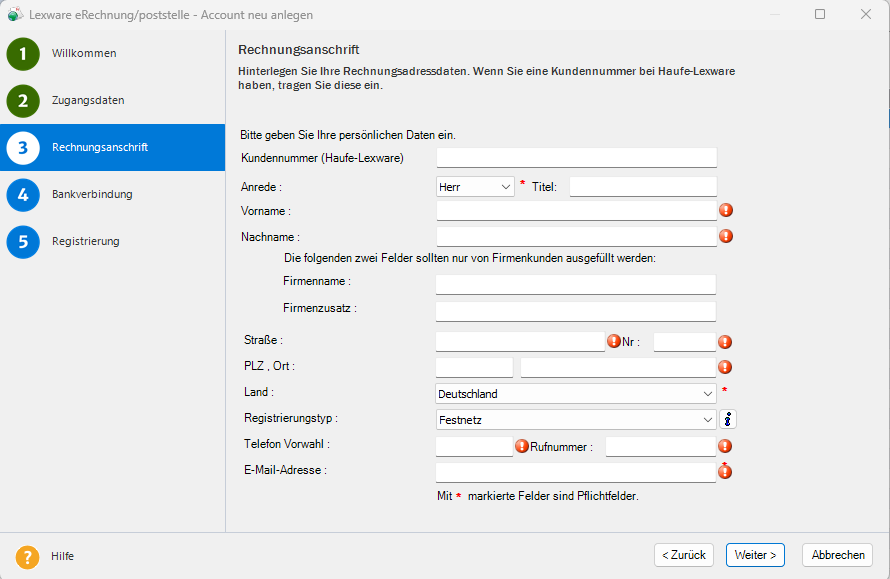Click the step 3 Rechnungsanschrift circle icon
This screenshot has width=890, height=579.
(23, 148)
